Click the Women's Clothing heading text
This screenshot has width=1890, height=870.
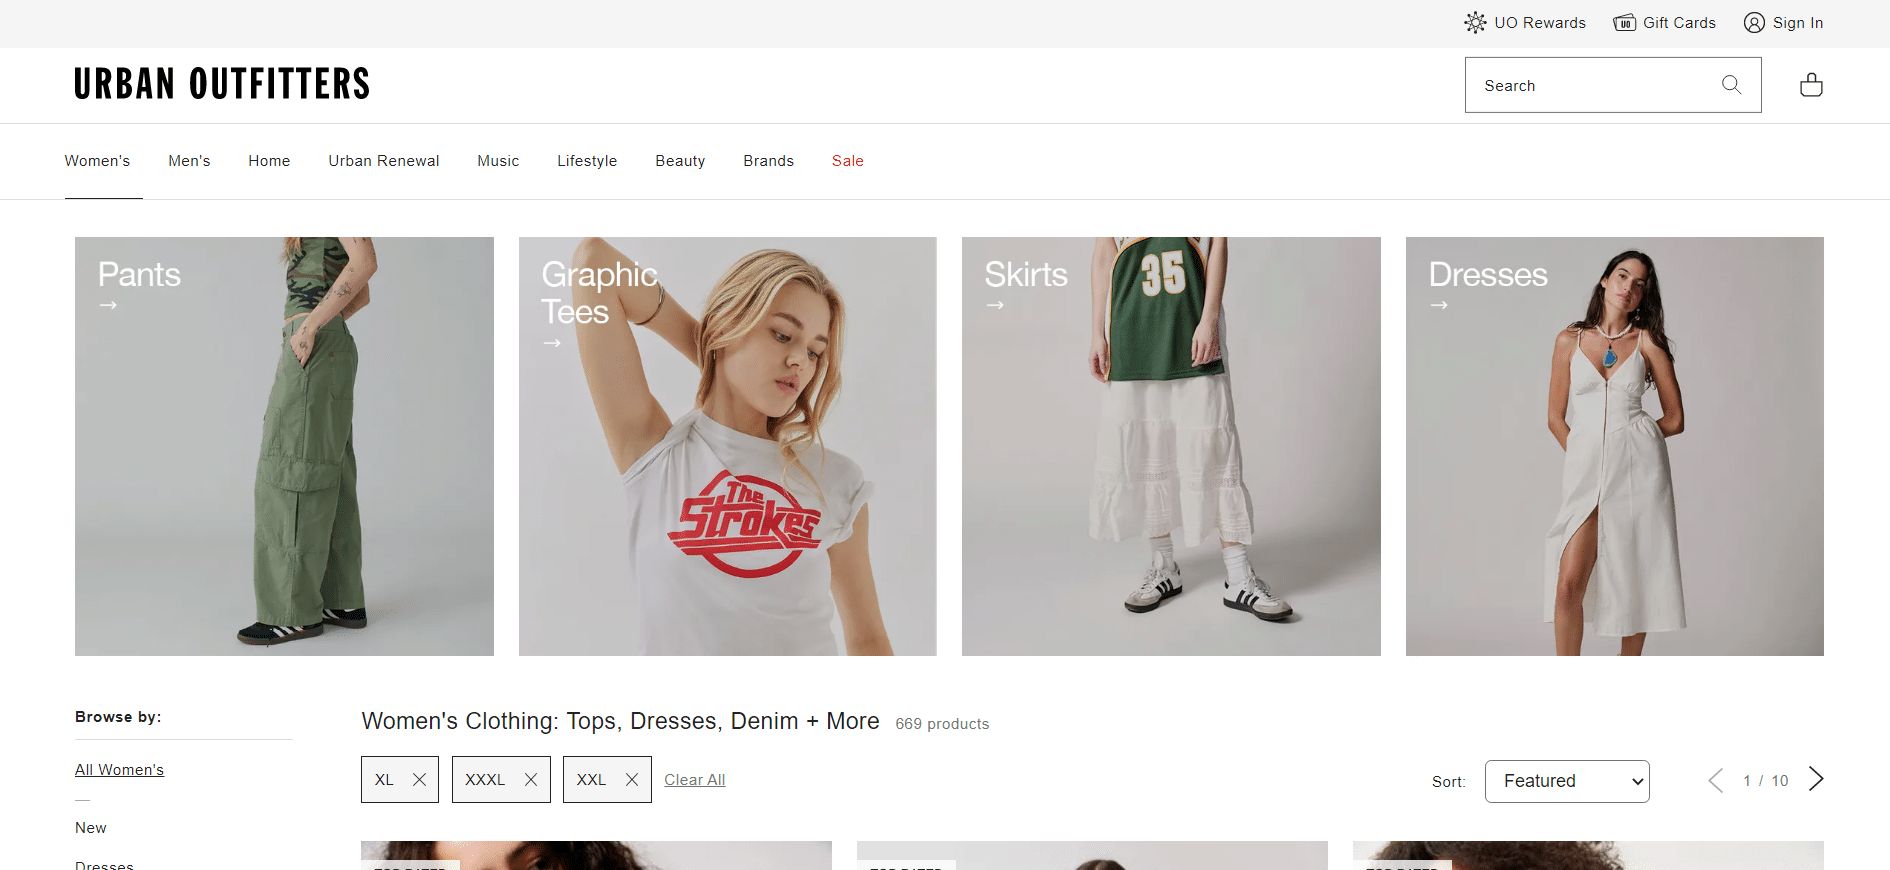click(620, 721)
